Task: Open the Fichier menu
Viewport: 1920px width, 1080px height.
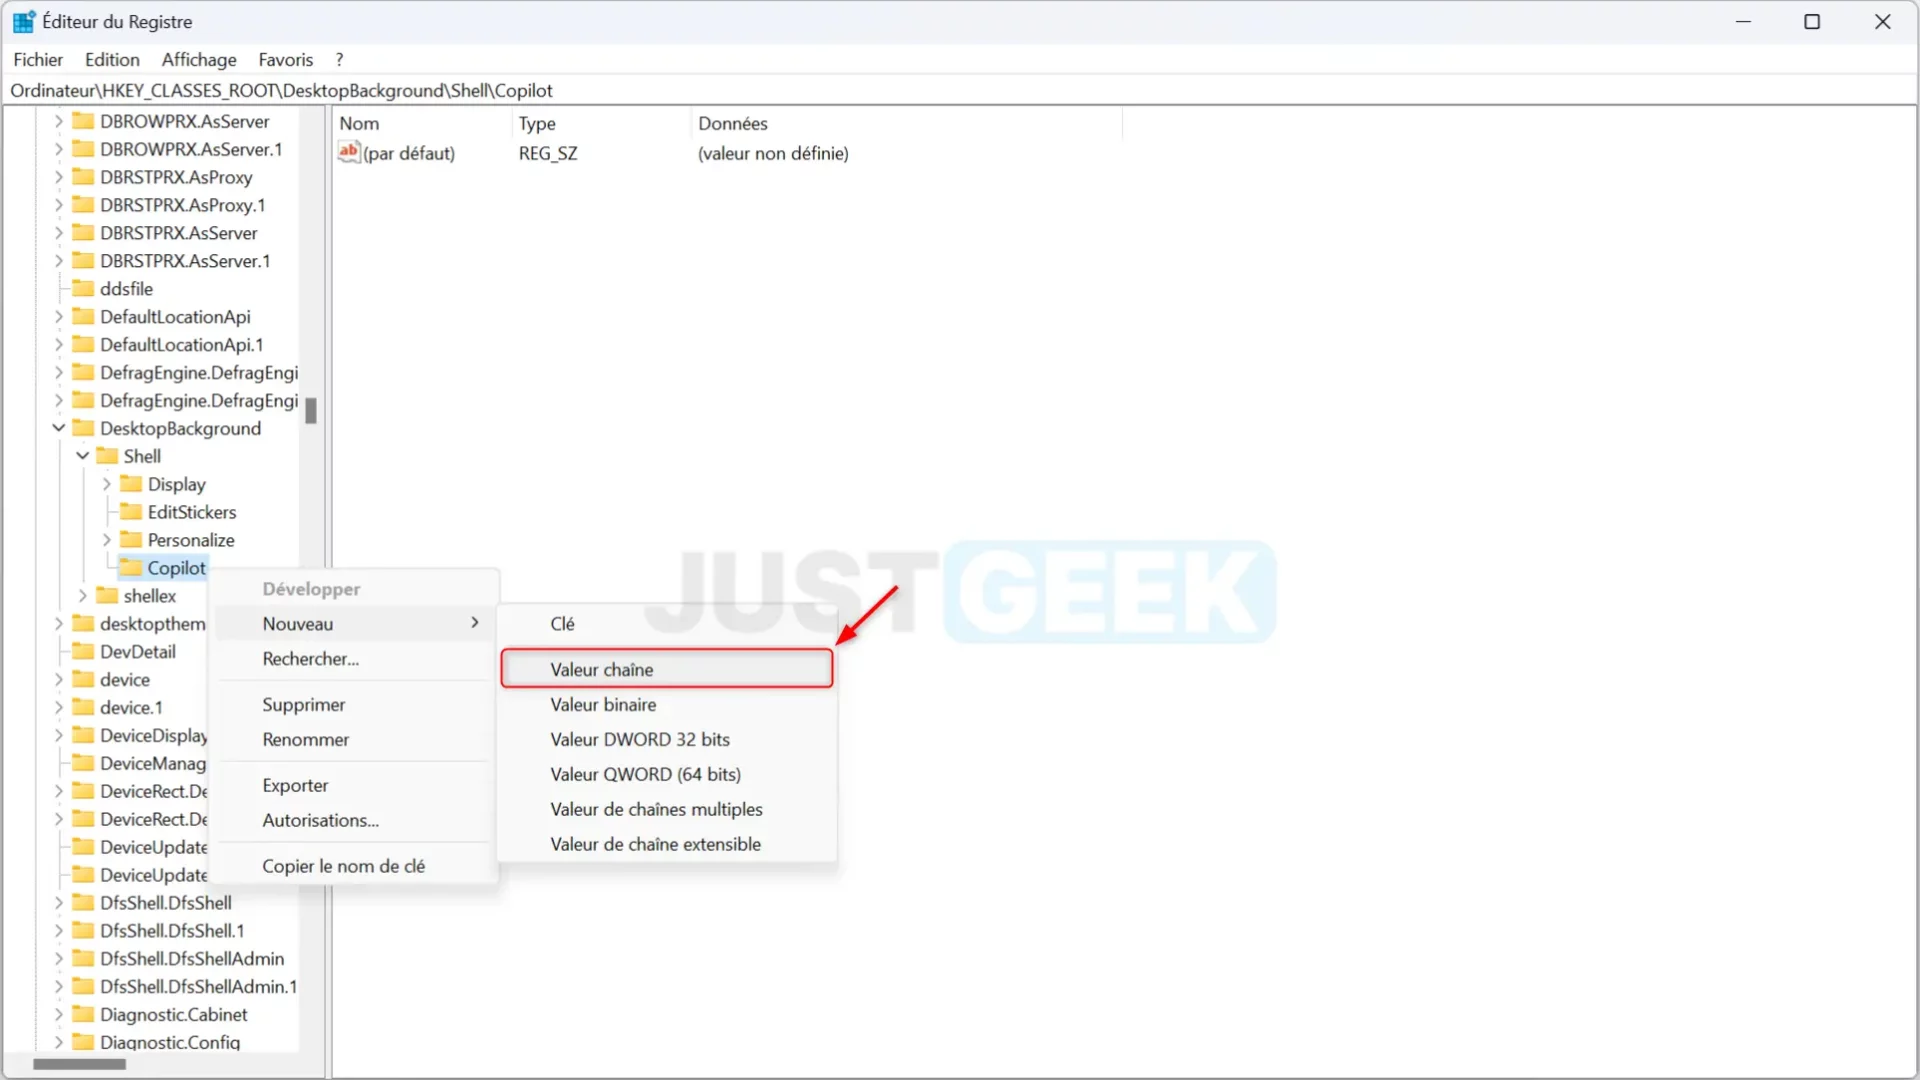Action: [x=38, y=59]
